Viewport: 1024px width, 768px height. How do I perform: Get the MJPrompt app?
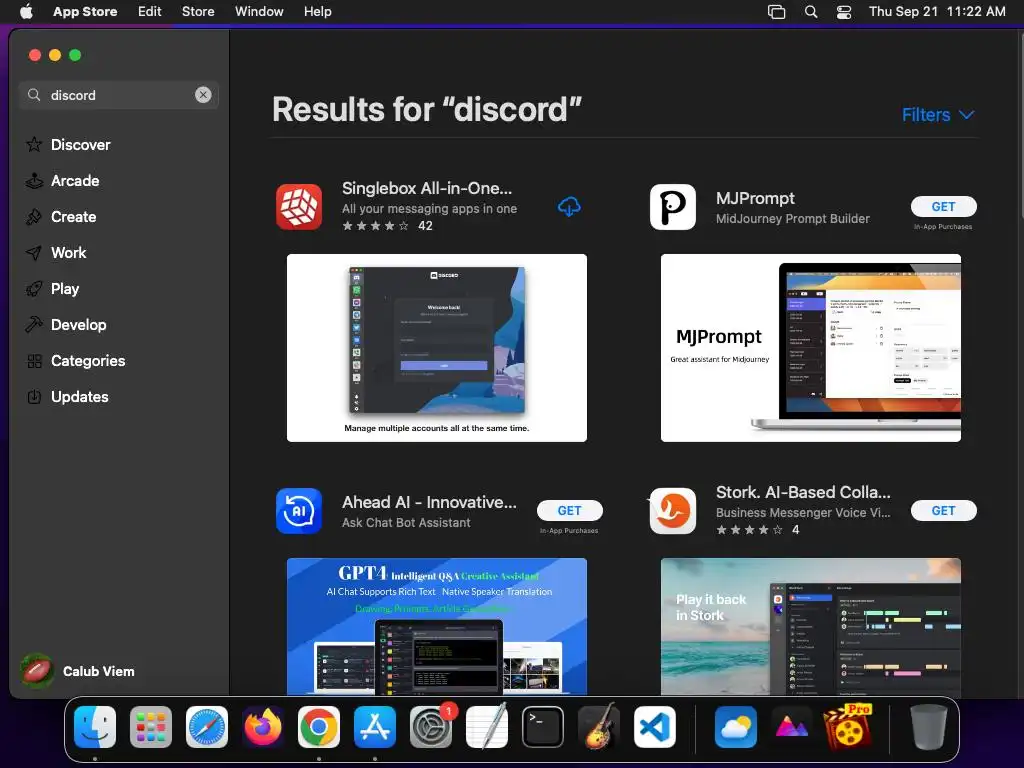[944, 206]
